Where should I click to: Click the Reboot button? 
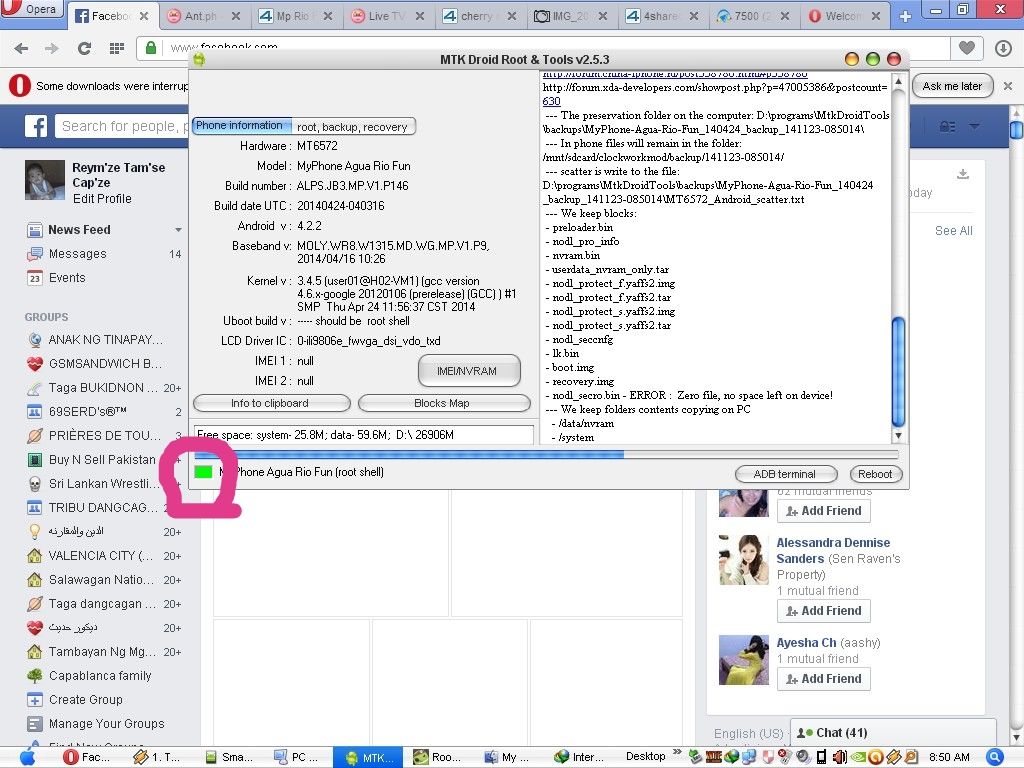click(875, 474)
